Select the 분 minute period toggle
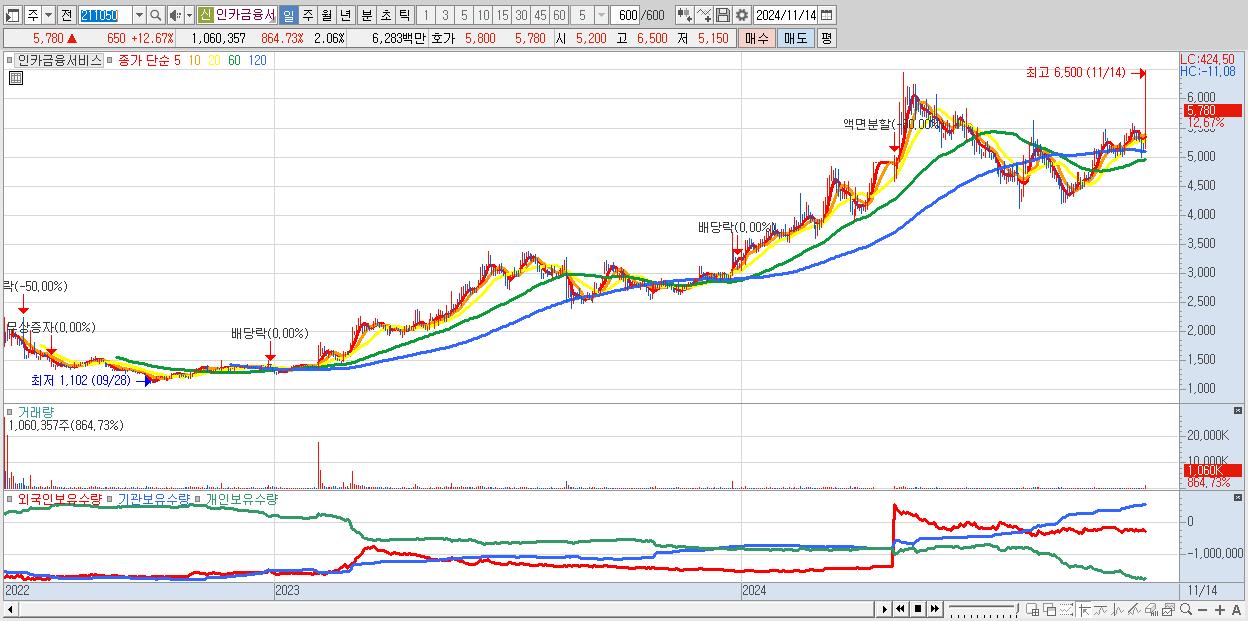Screen dimensions: 1248x621 tap(367, 15)
